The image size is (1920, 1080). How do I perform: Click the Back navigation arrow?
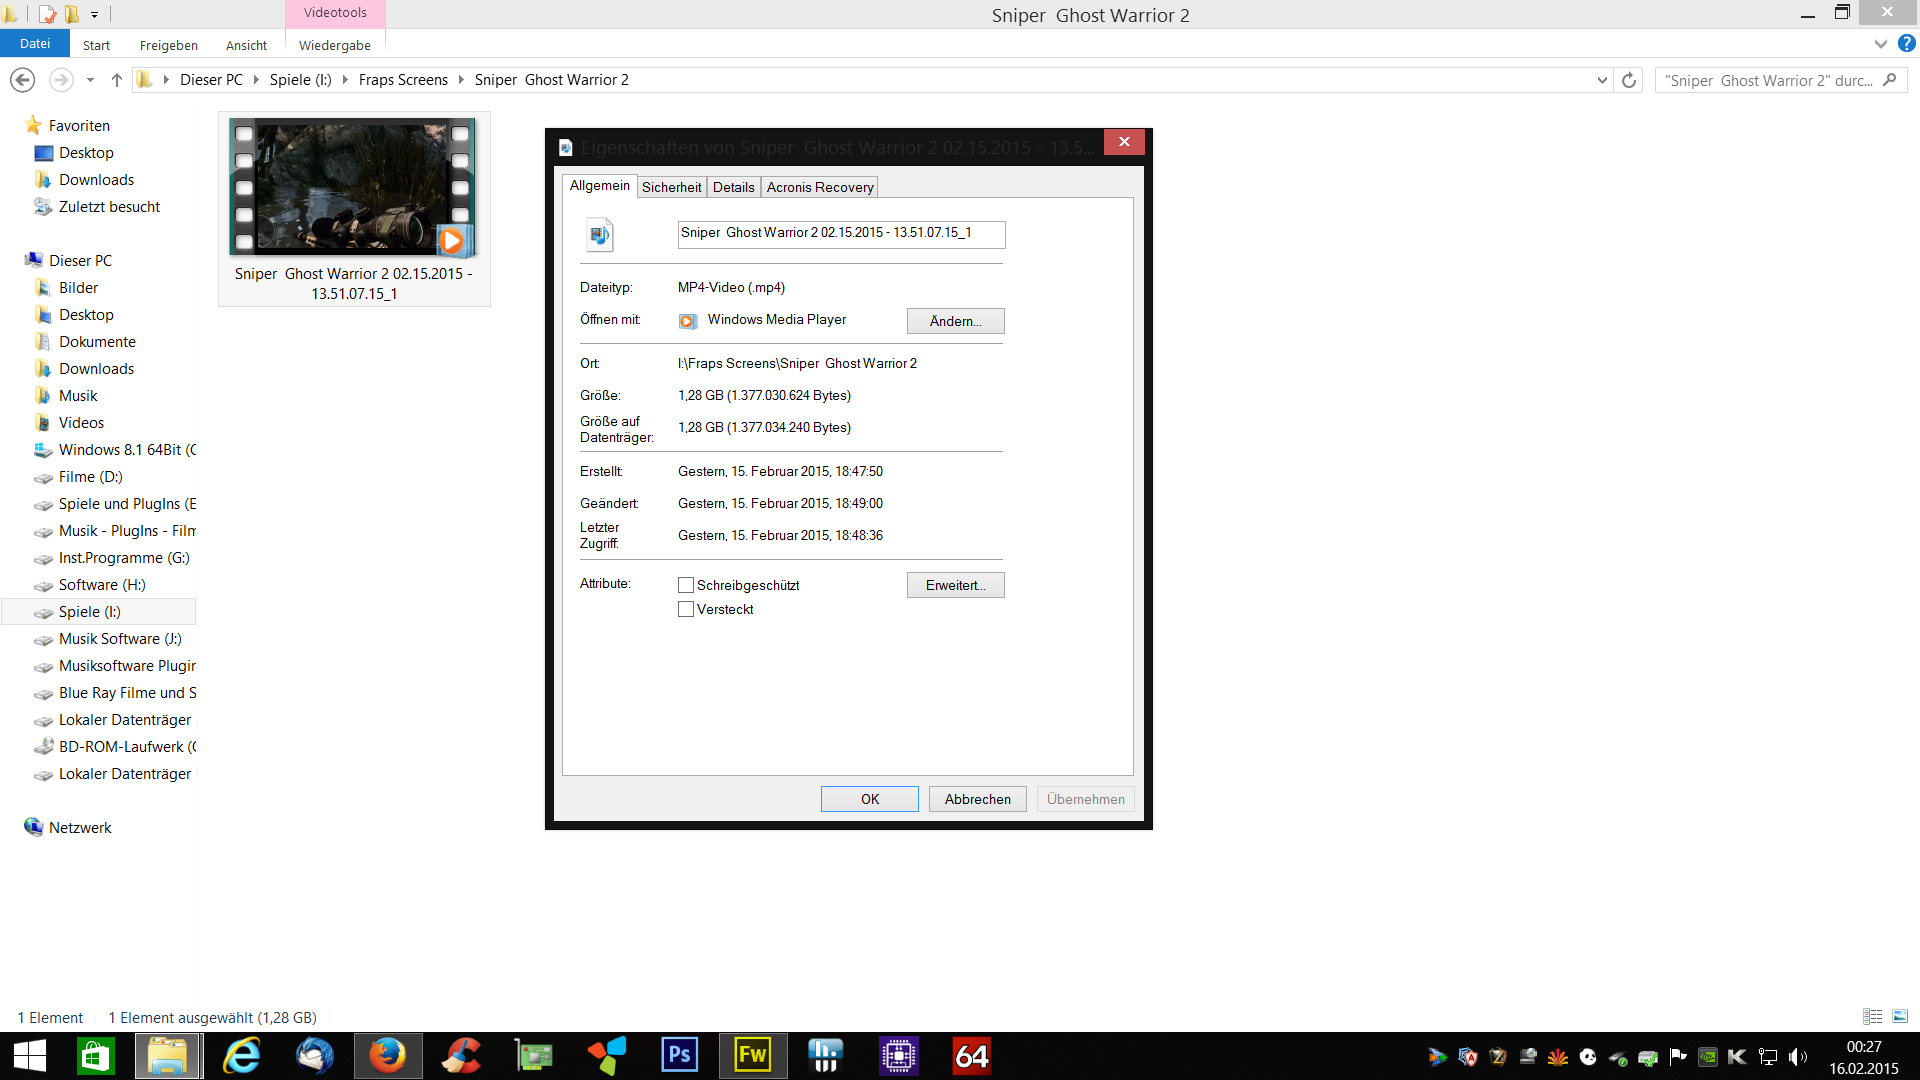coord(22,80)
